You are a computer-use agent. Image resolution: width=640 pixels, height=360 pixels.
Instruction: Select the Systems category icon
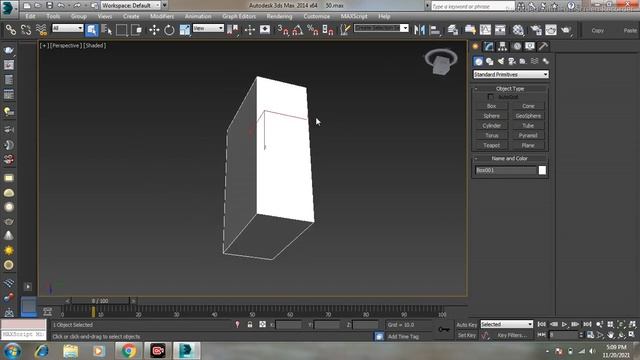click(546, 61)
